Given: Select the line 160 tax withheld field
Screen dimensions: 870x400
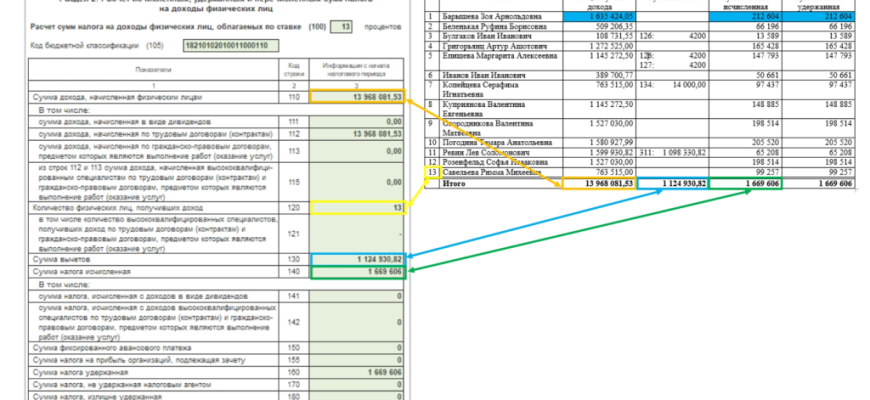Looking at the screenshot, I should 359,372.
